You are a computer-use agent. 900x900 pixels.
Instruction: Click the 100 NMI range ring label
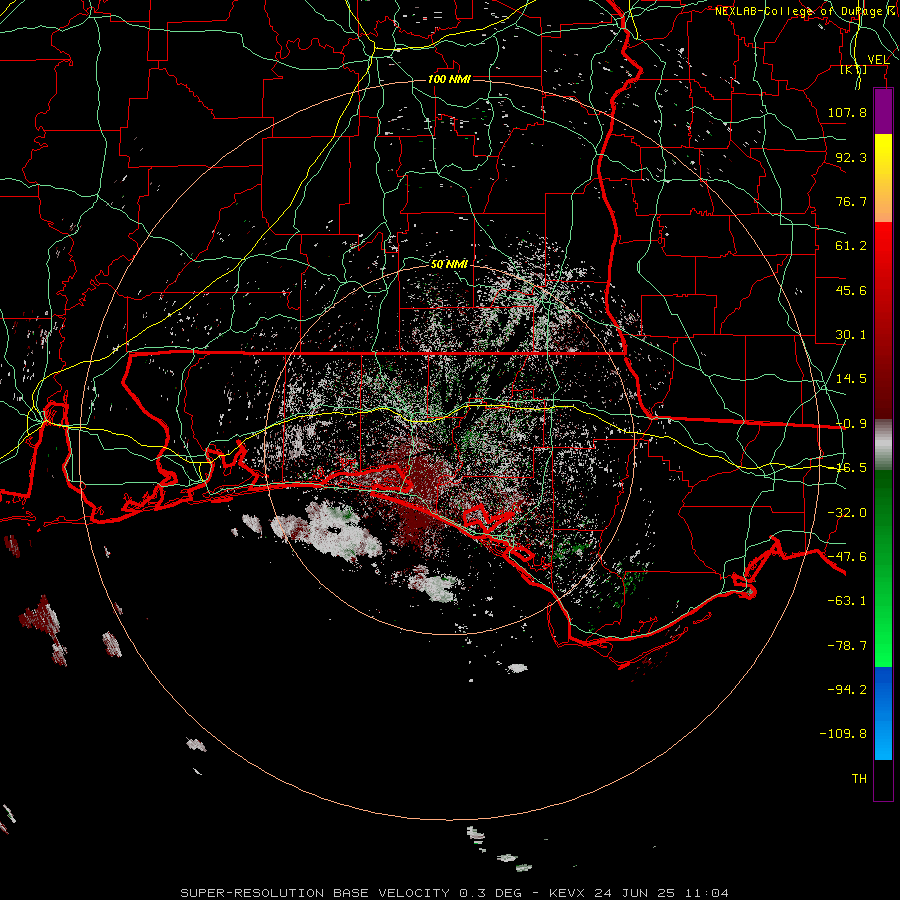[x=449, y=79]
